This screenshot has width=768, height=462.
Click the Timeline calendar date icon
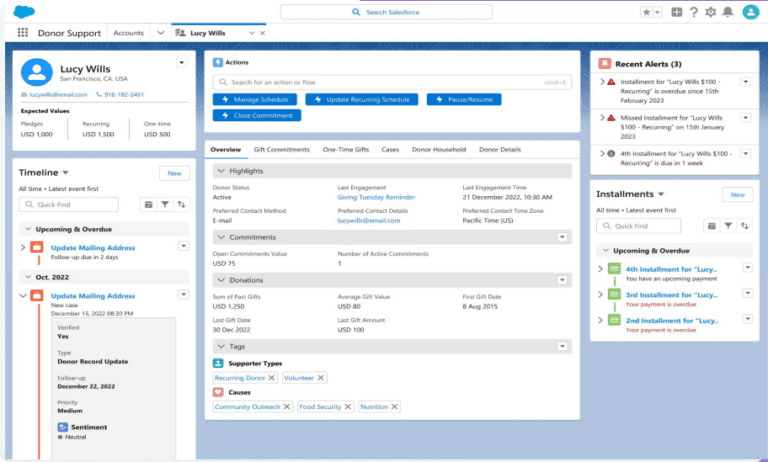148,204
